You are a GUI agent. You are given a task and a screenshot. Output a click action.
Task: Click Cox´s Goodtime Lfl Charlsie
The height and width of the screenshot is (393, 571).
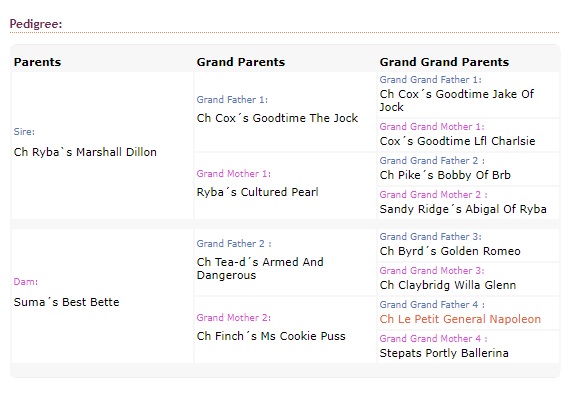(x=457, y=141)
